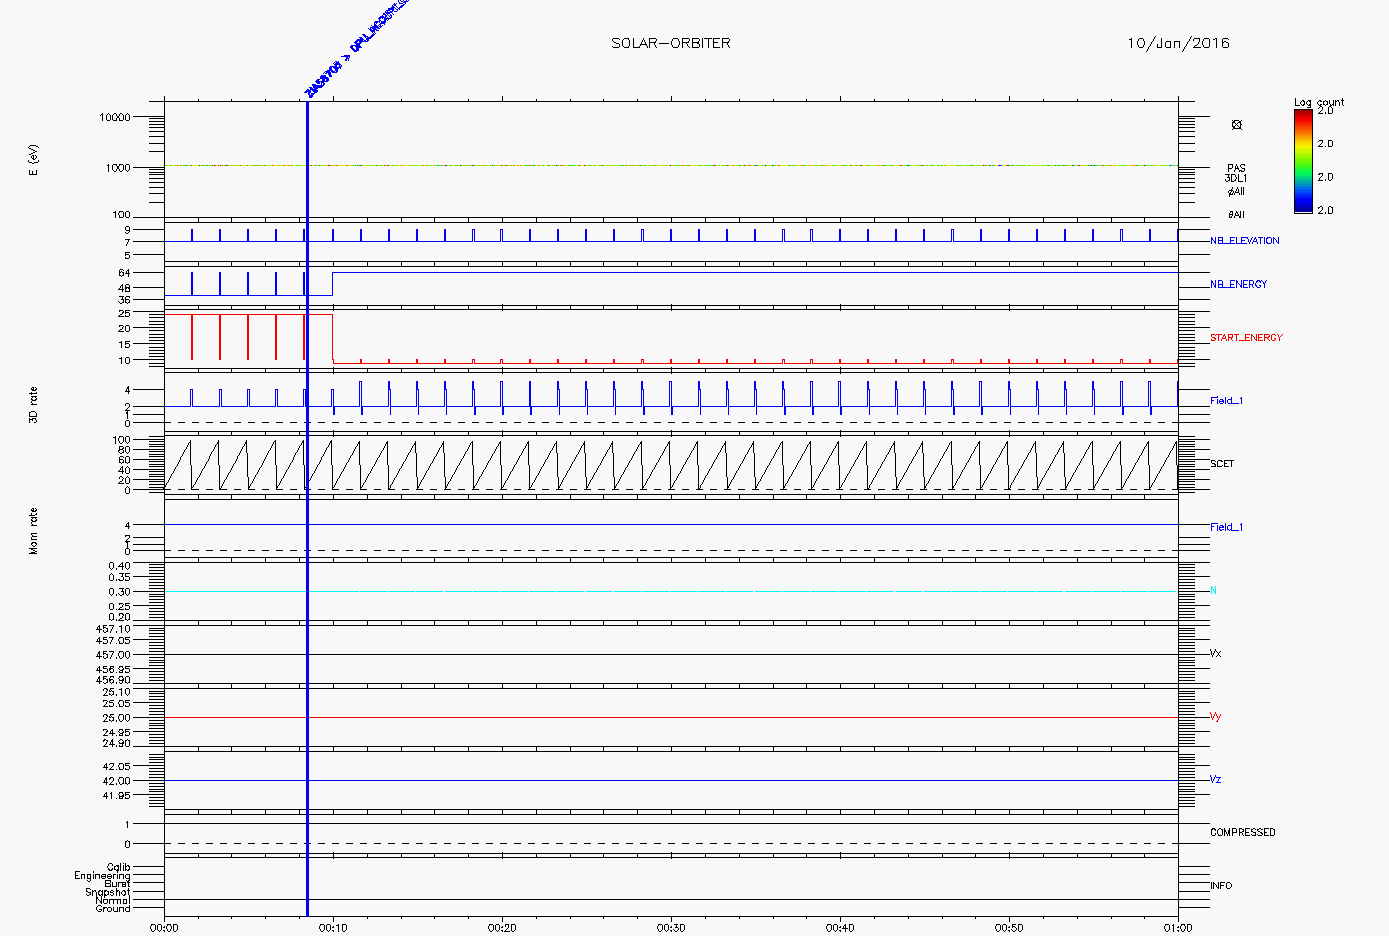Click the INFO panel label

(1221, 886)
